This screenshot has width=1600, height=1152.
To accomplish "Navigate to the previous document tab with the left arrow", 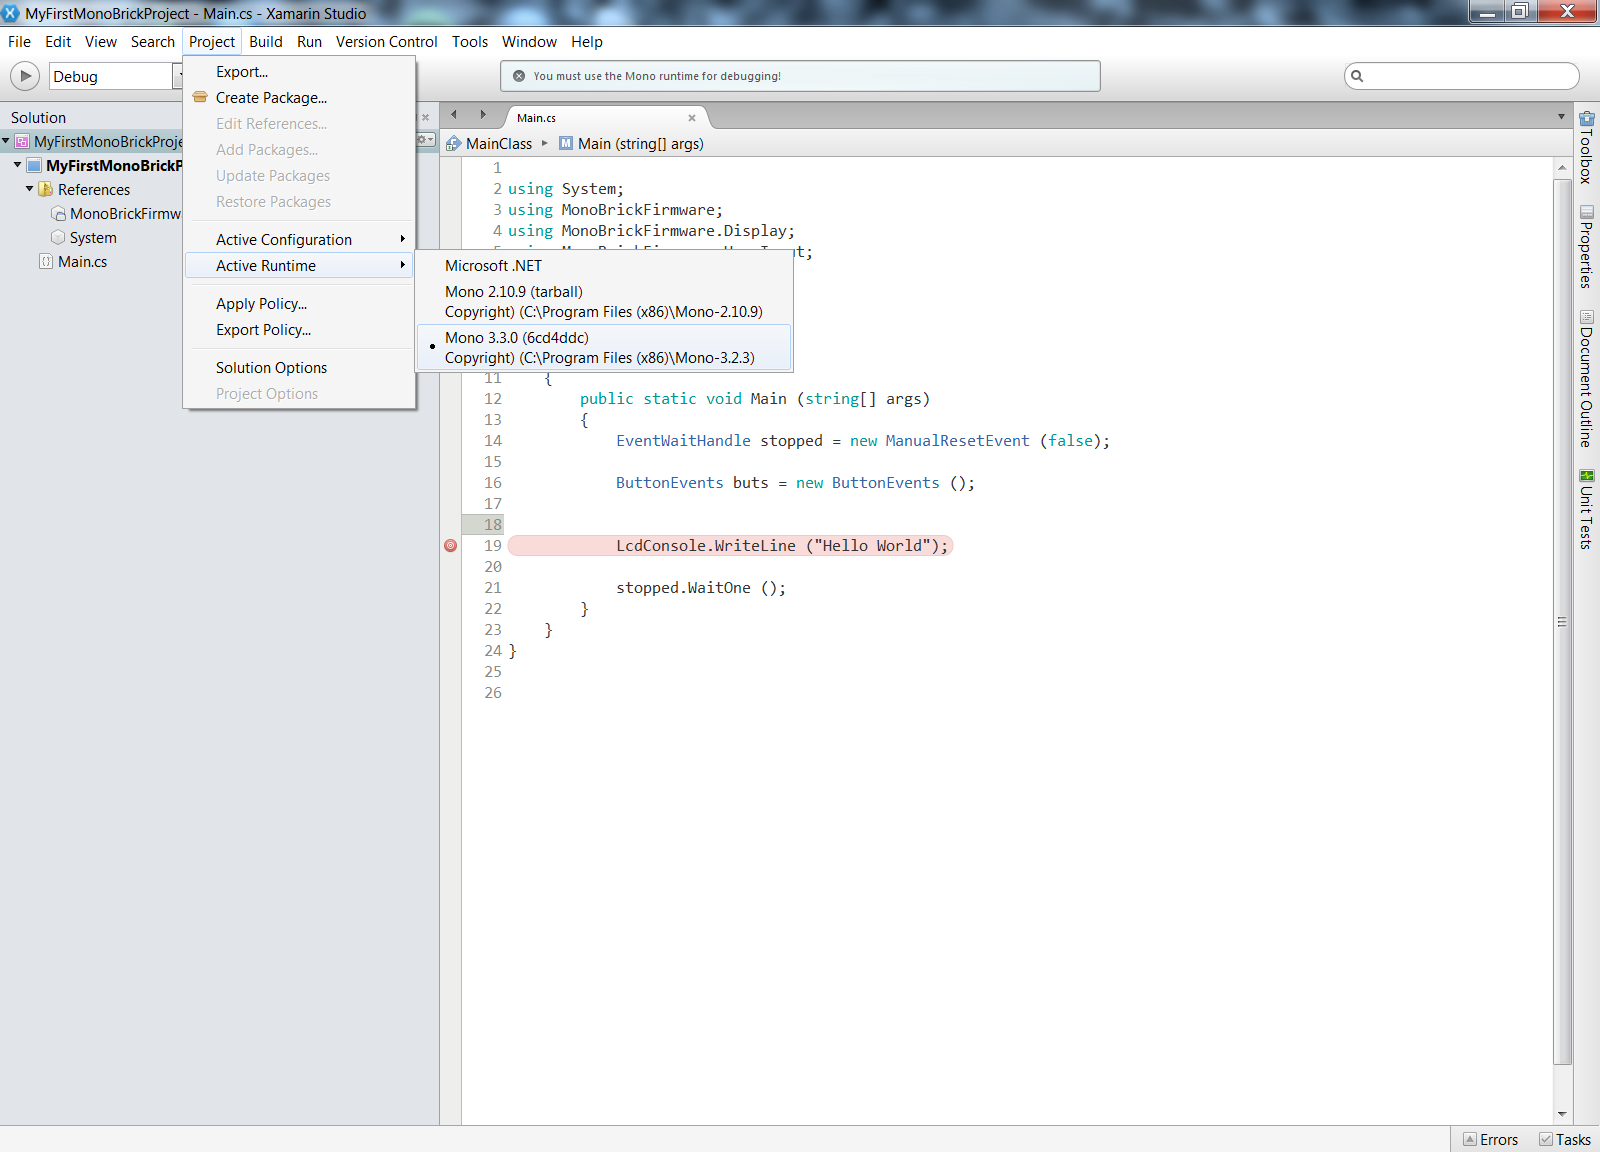I will (x=454, y=115).
